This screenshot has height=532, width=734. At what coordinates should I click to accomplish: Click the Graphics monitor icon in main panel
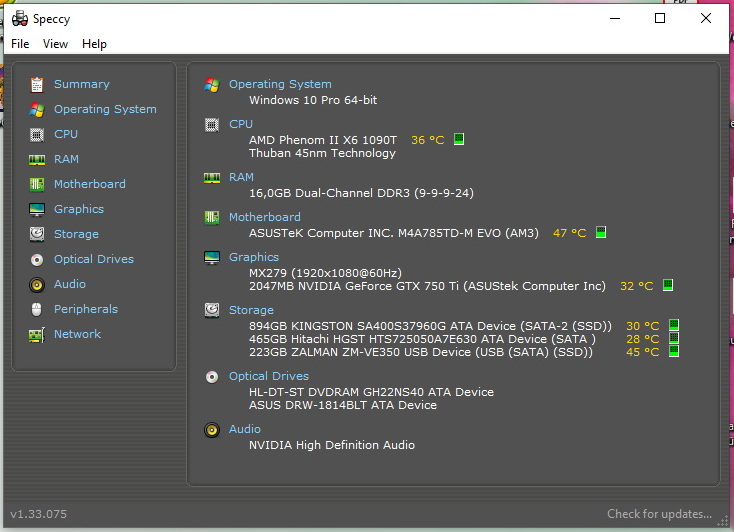(212, 258)
